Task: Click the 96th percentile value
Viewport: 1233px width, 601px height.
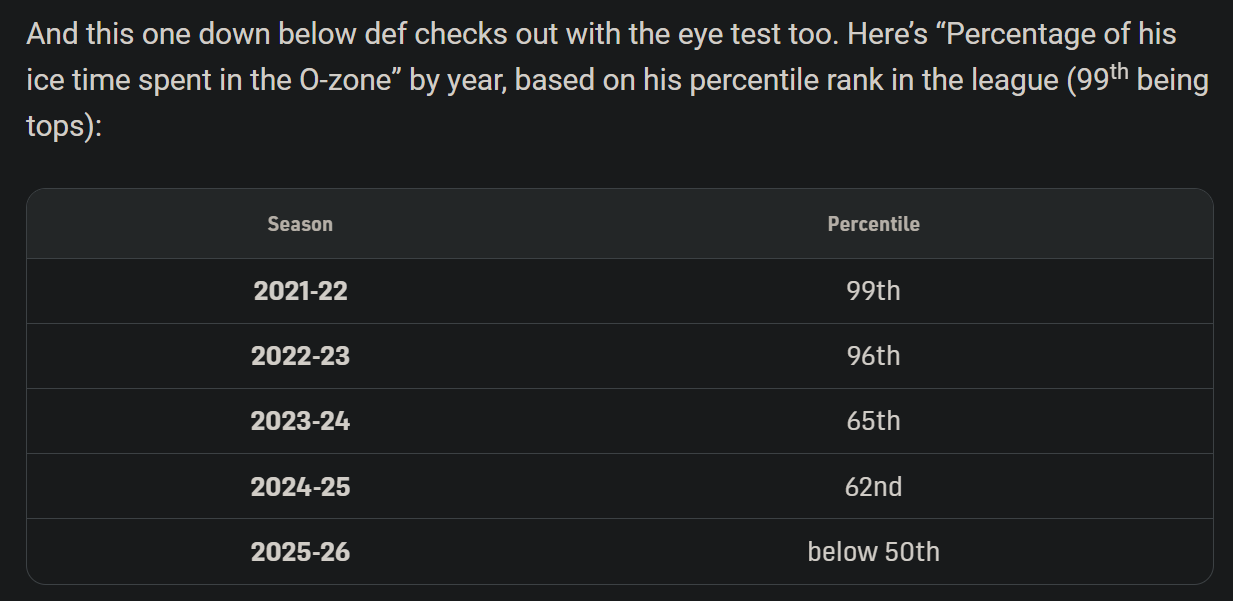Action: (x=873, y=356)
